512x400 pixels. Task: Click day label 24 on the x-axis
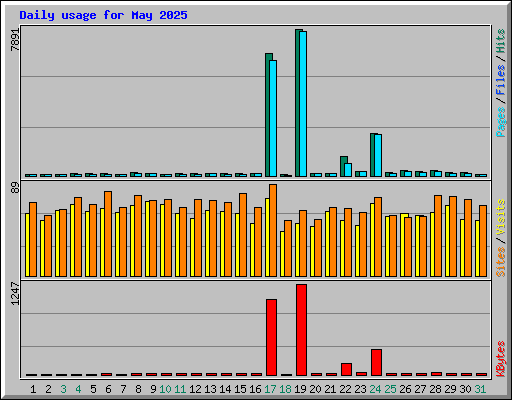pyautogui.click(x=375, y=389)
